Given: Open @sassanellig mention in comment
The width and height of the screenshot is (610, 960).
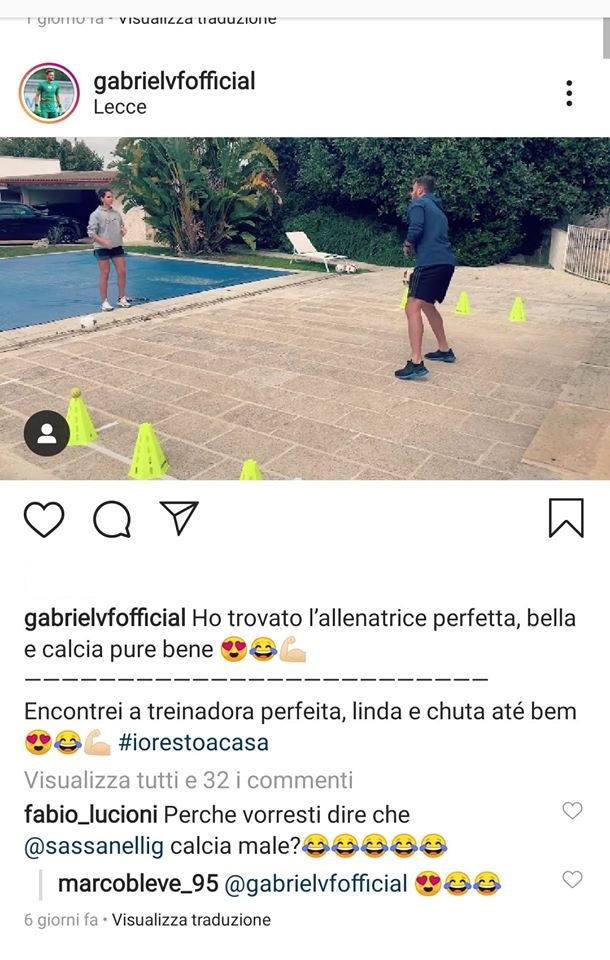Looking at the screenshot, I should [x=94, y=846].
